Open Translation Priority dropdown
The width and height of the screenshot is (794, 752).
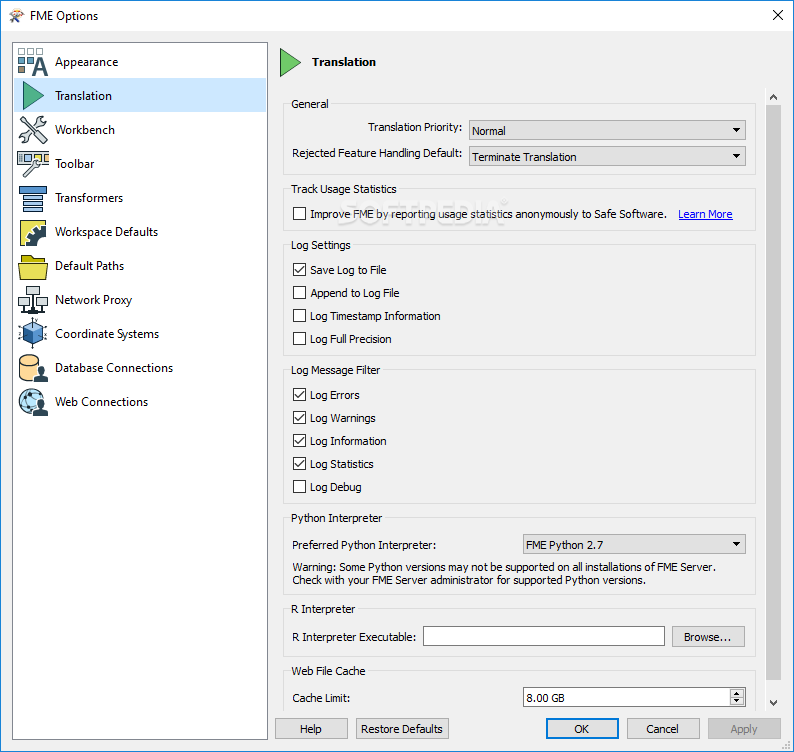pyautogui.click(x=607, y=130)
